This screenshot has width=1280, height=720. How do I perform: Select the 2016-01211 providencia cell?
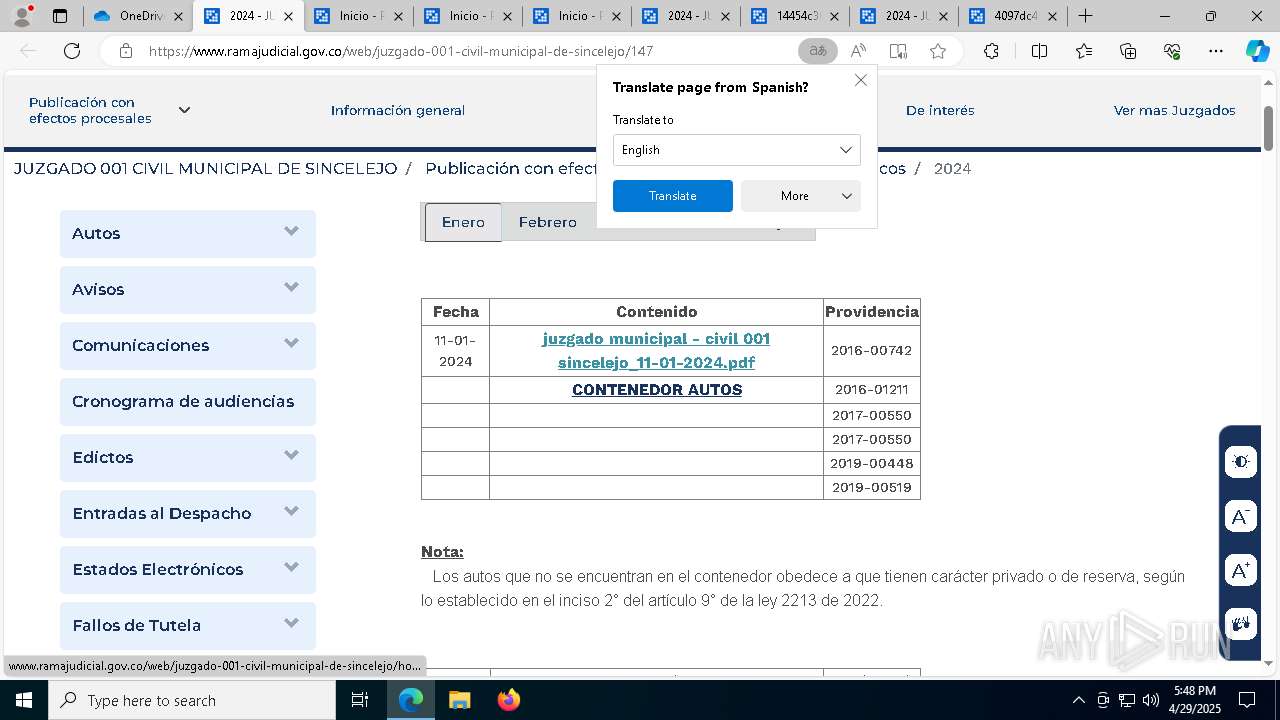pos(872,390)
